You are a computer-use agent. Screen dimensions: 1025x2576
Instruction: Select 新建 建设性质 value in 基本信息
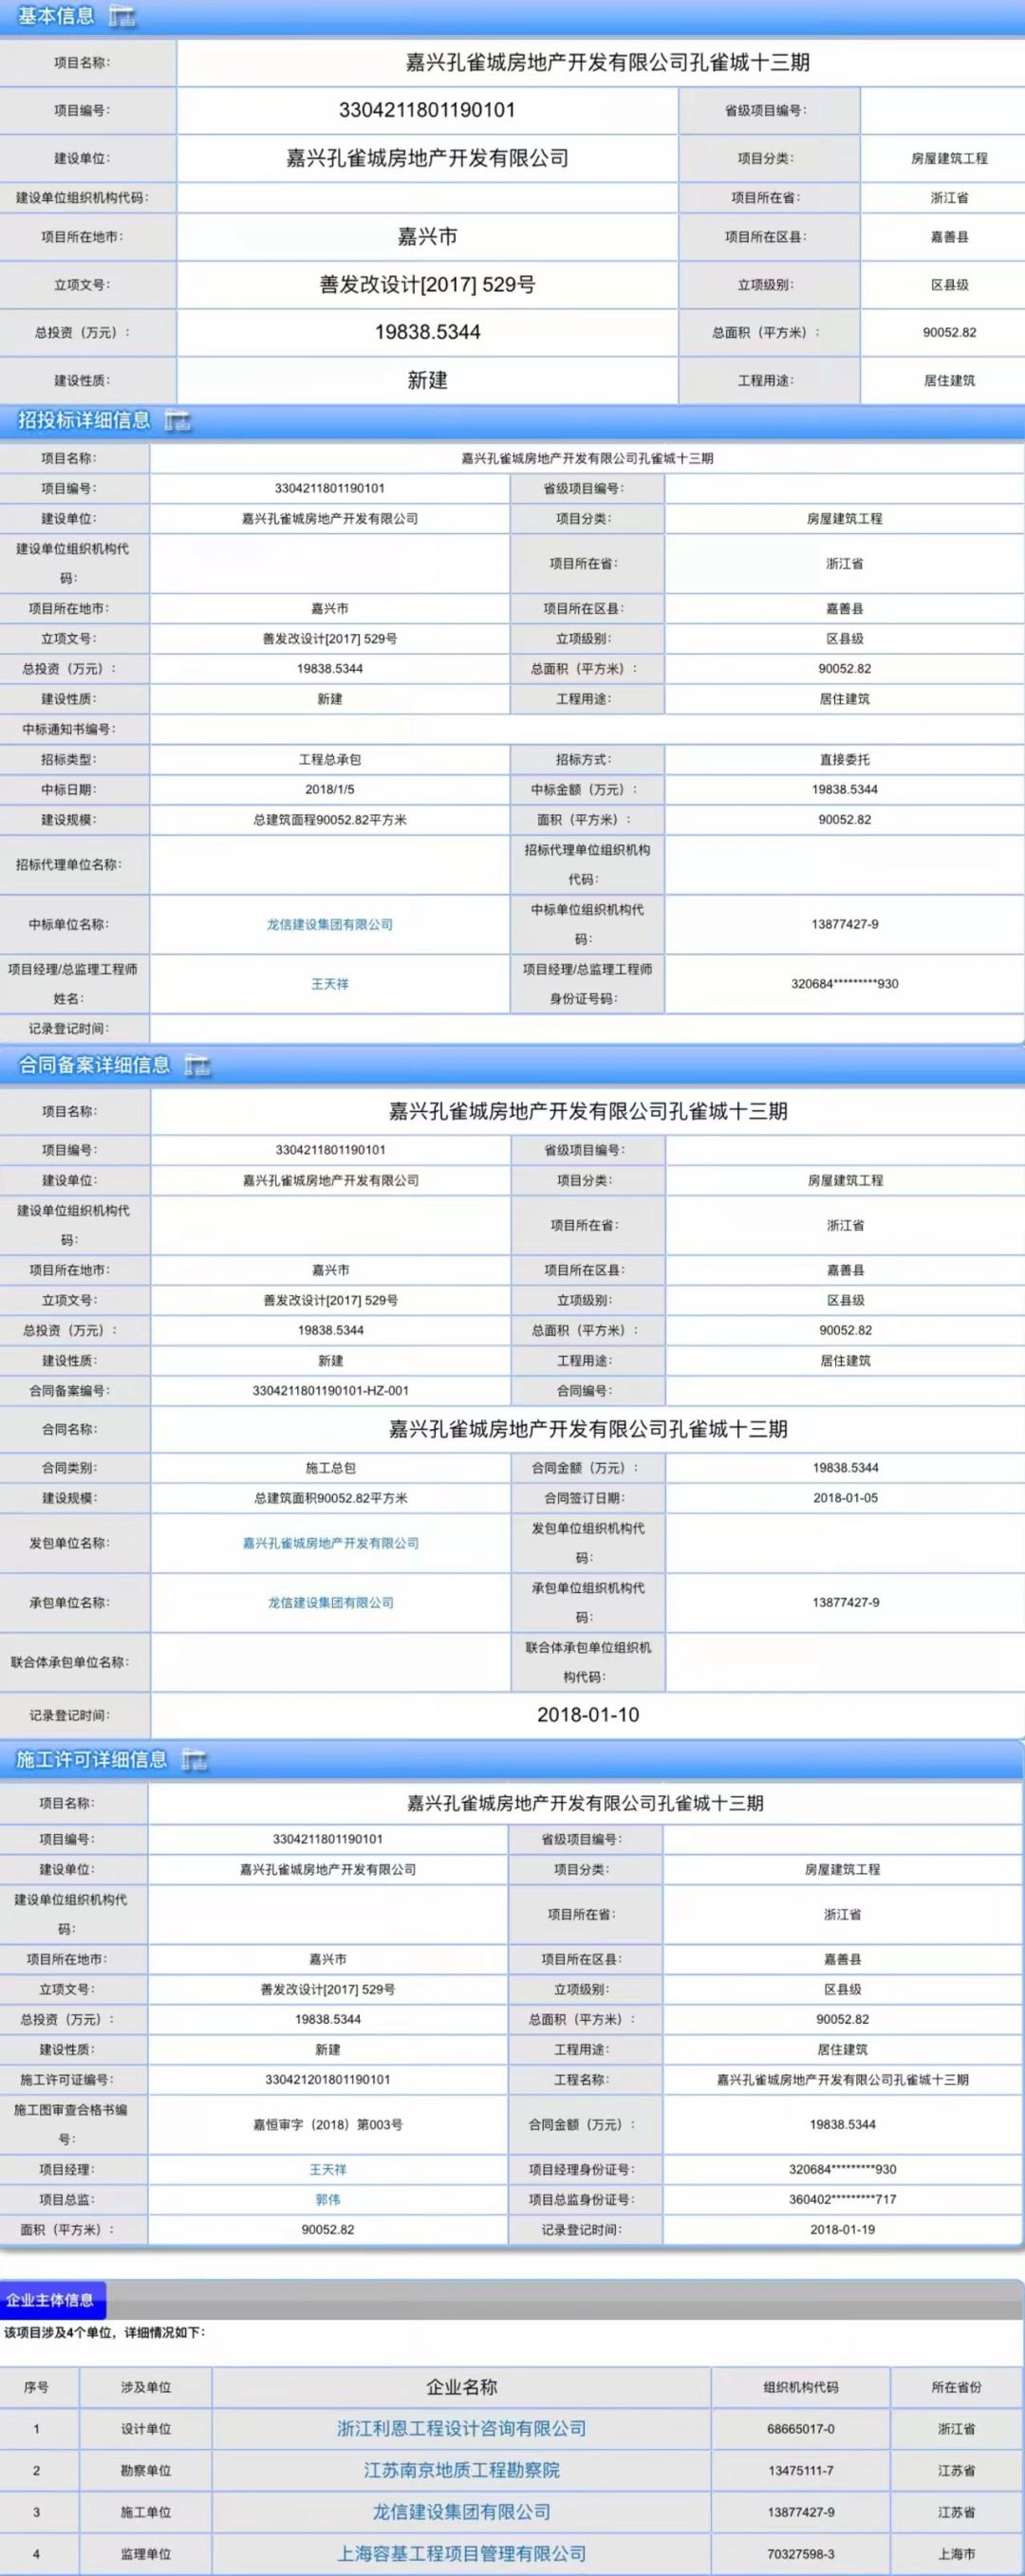[427, 380]
